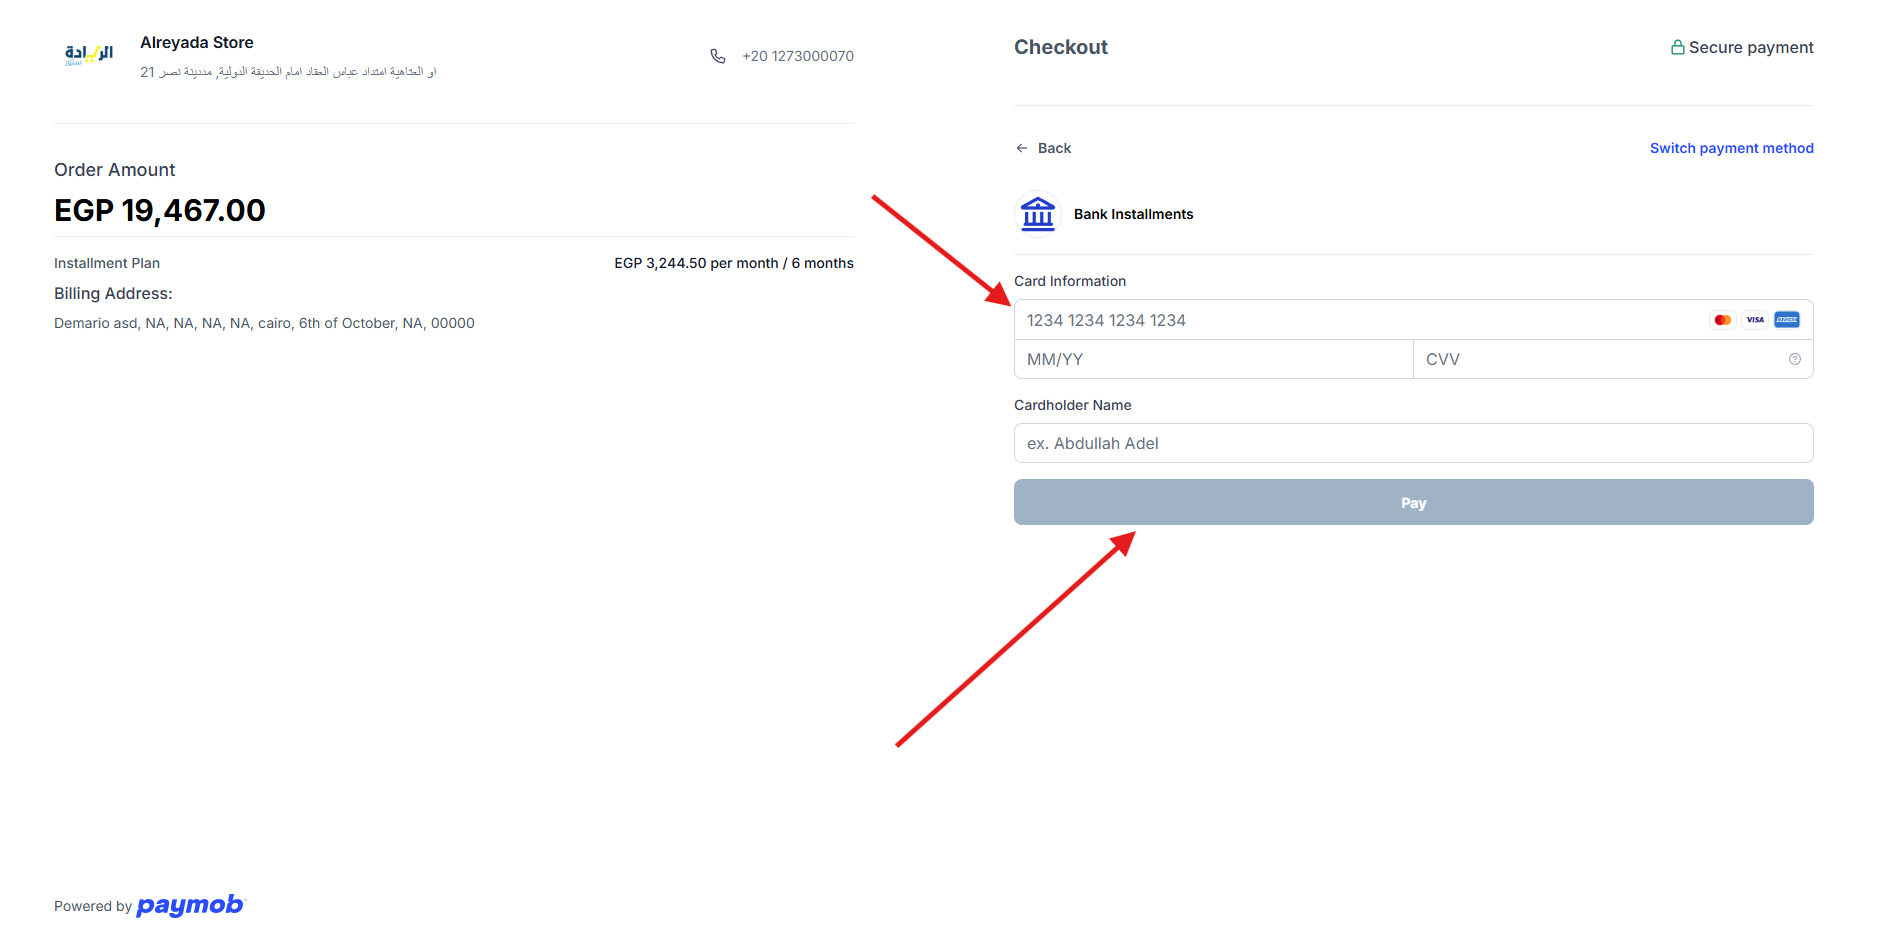Click the EGP 19,467.00 order amount

coord(160,210)
